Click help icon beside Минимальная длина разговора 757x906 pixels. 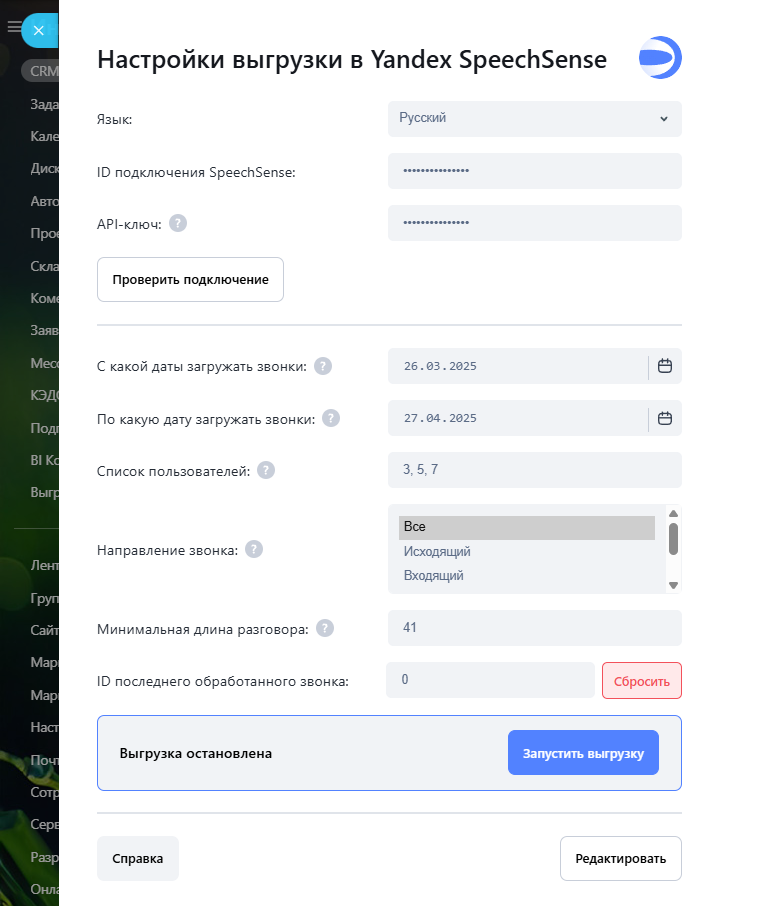[325, 628]
